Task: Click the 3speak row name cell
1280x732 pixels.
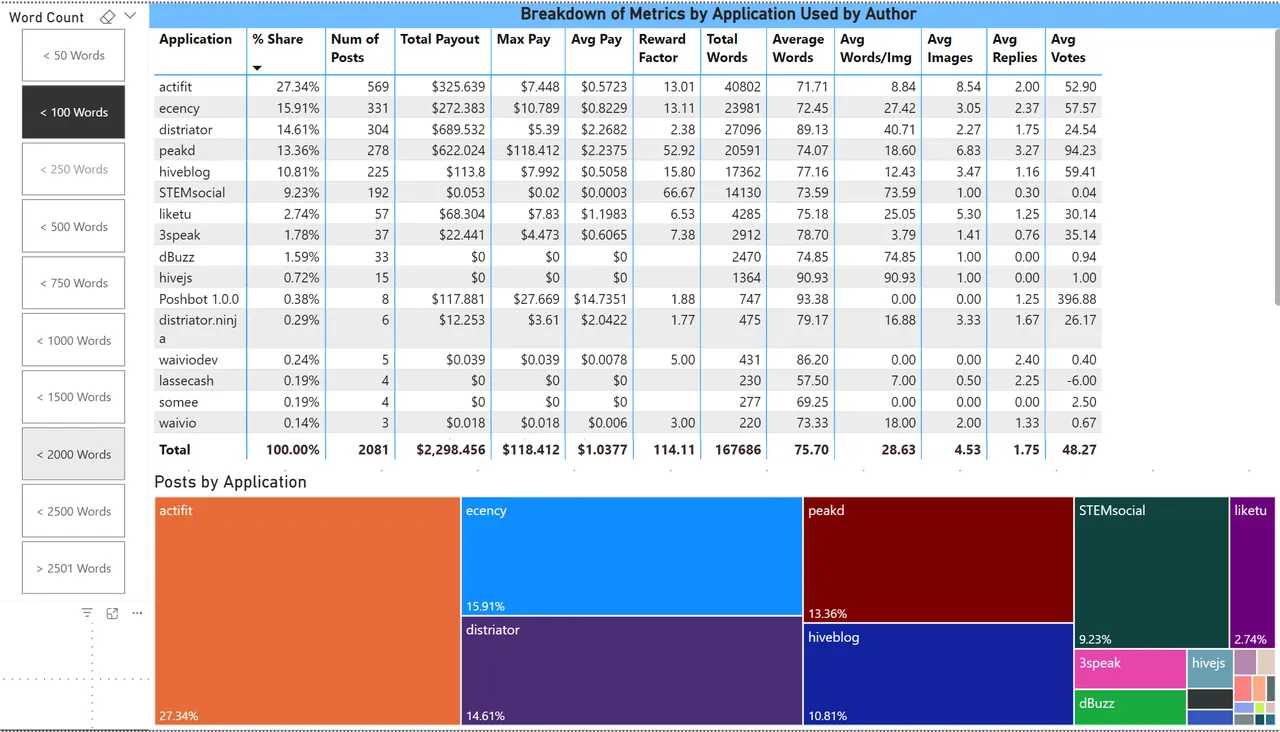Action: coord(180,235)
